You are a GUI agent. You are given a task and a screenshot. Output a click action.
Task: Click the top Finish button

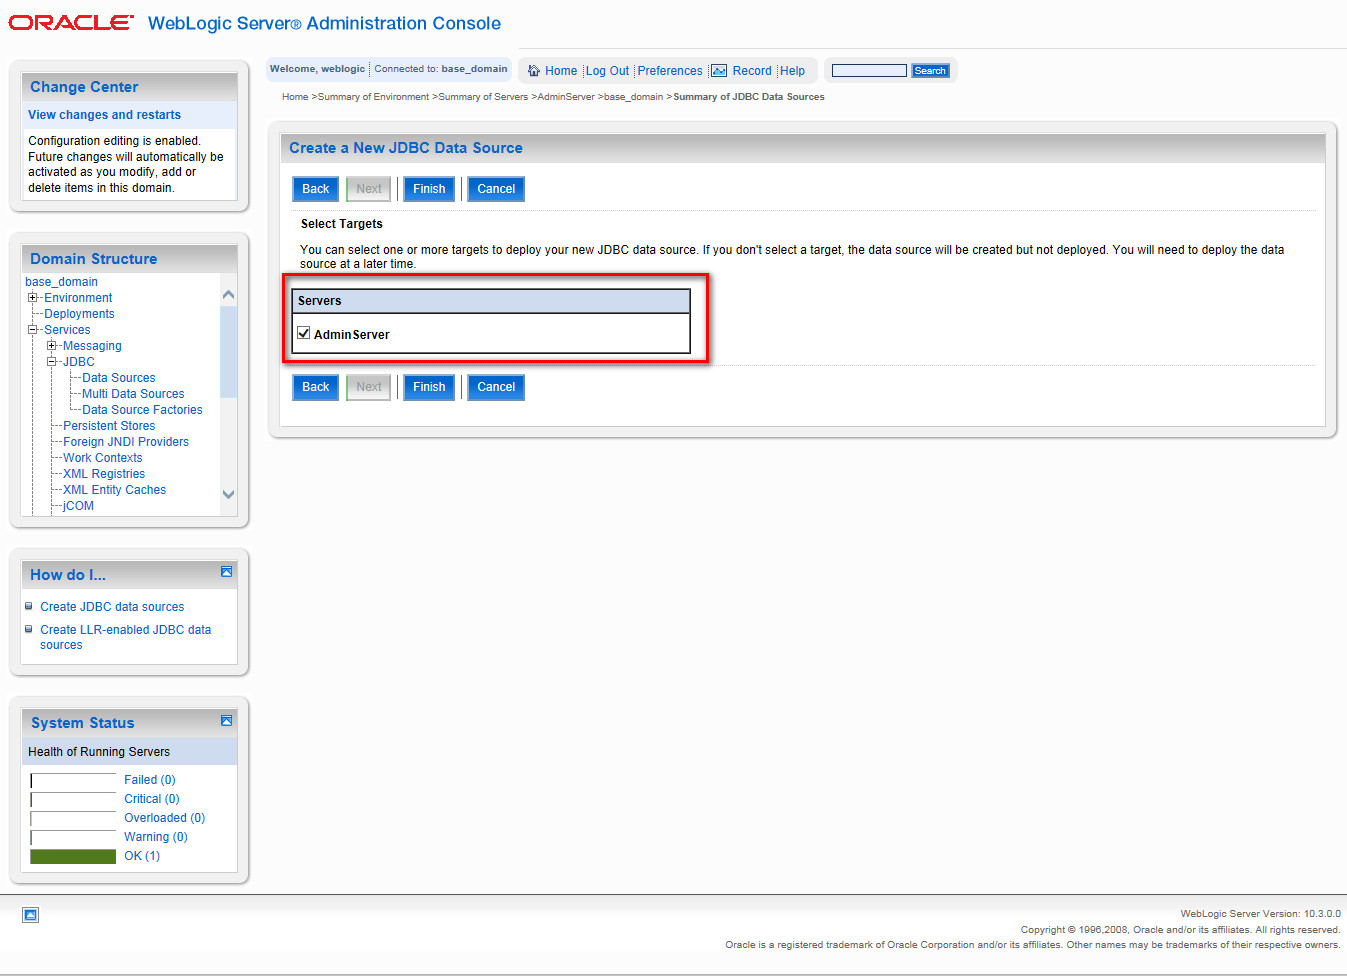[429, 189]
